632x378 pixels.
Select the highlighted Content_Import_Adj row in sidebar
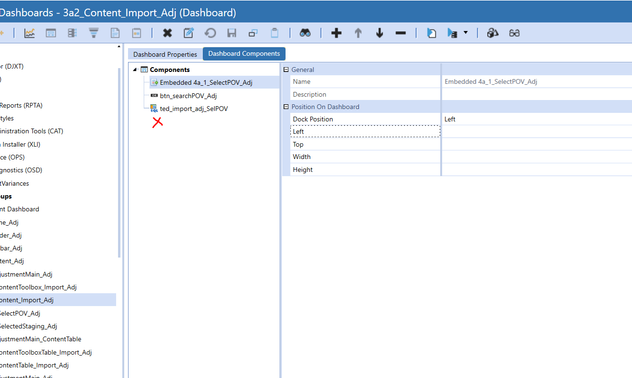pos(58,300)
